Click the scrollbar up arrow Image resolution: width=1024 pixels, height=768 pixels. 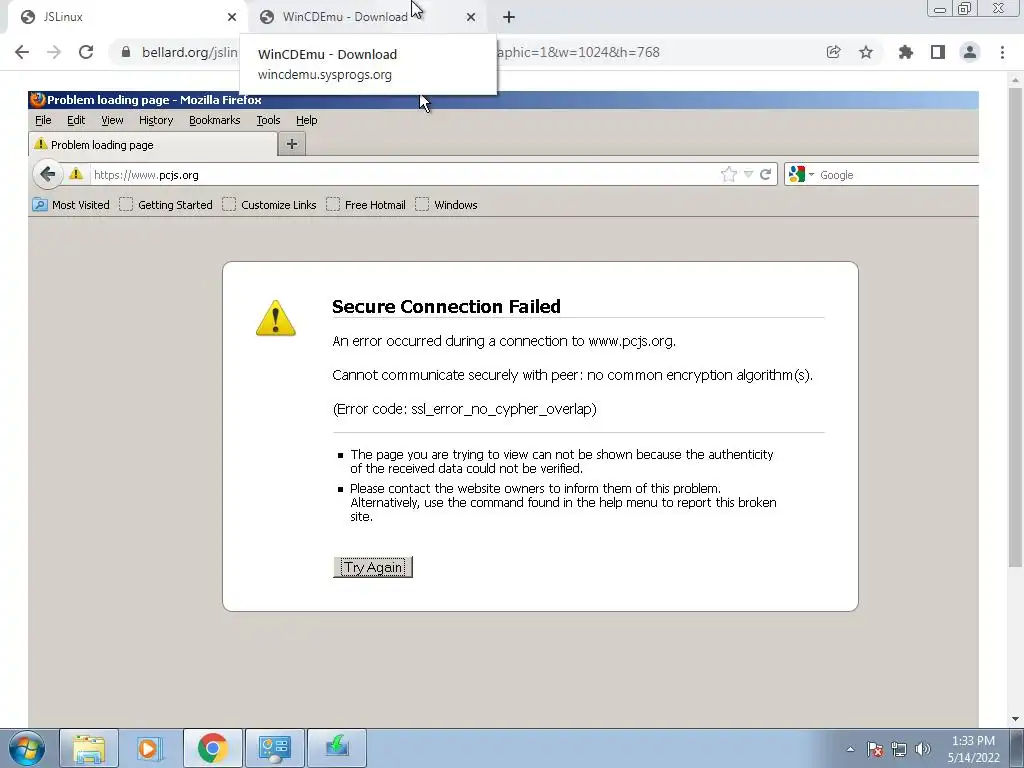coord(1015,80)
